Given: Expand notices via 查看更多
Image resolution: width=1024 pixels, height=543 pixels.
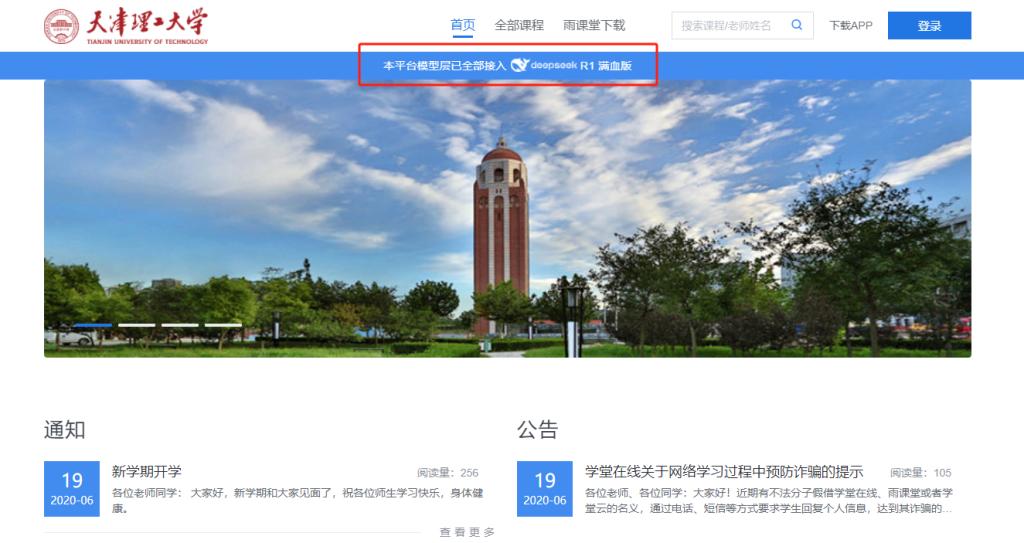Looking at the screenshot, I should click(467, 532).
